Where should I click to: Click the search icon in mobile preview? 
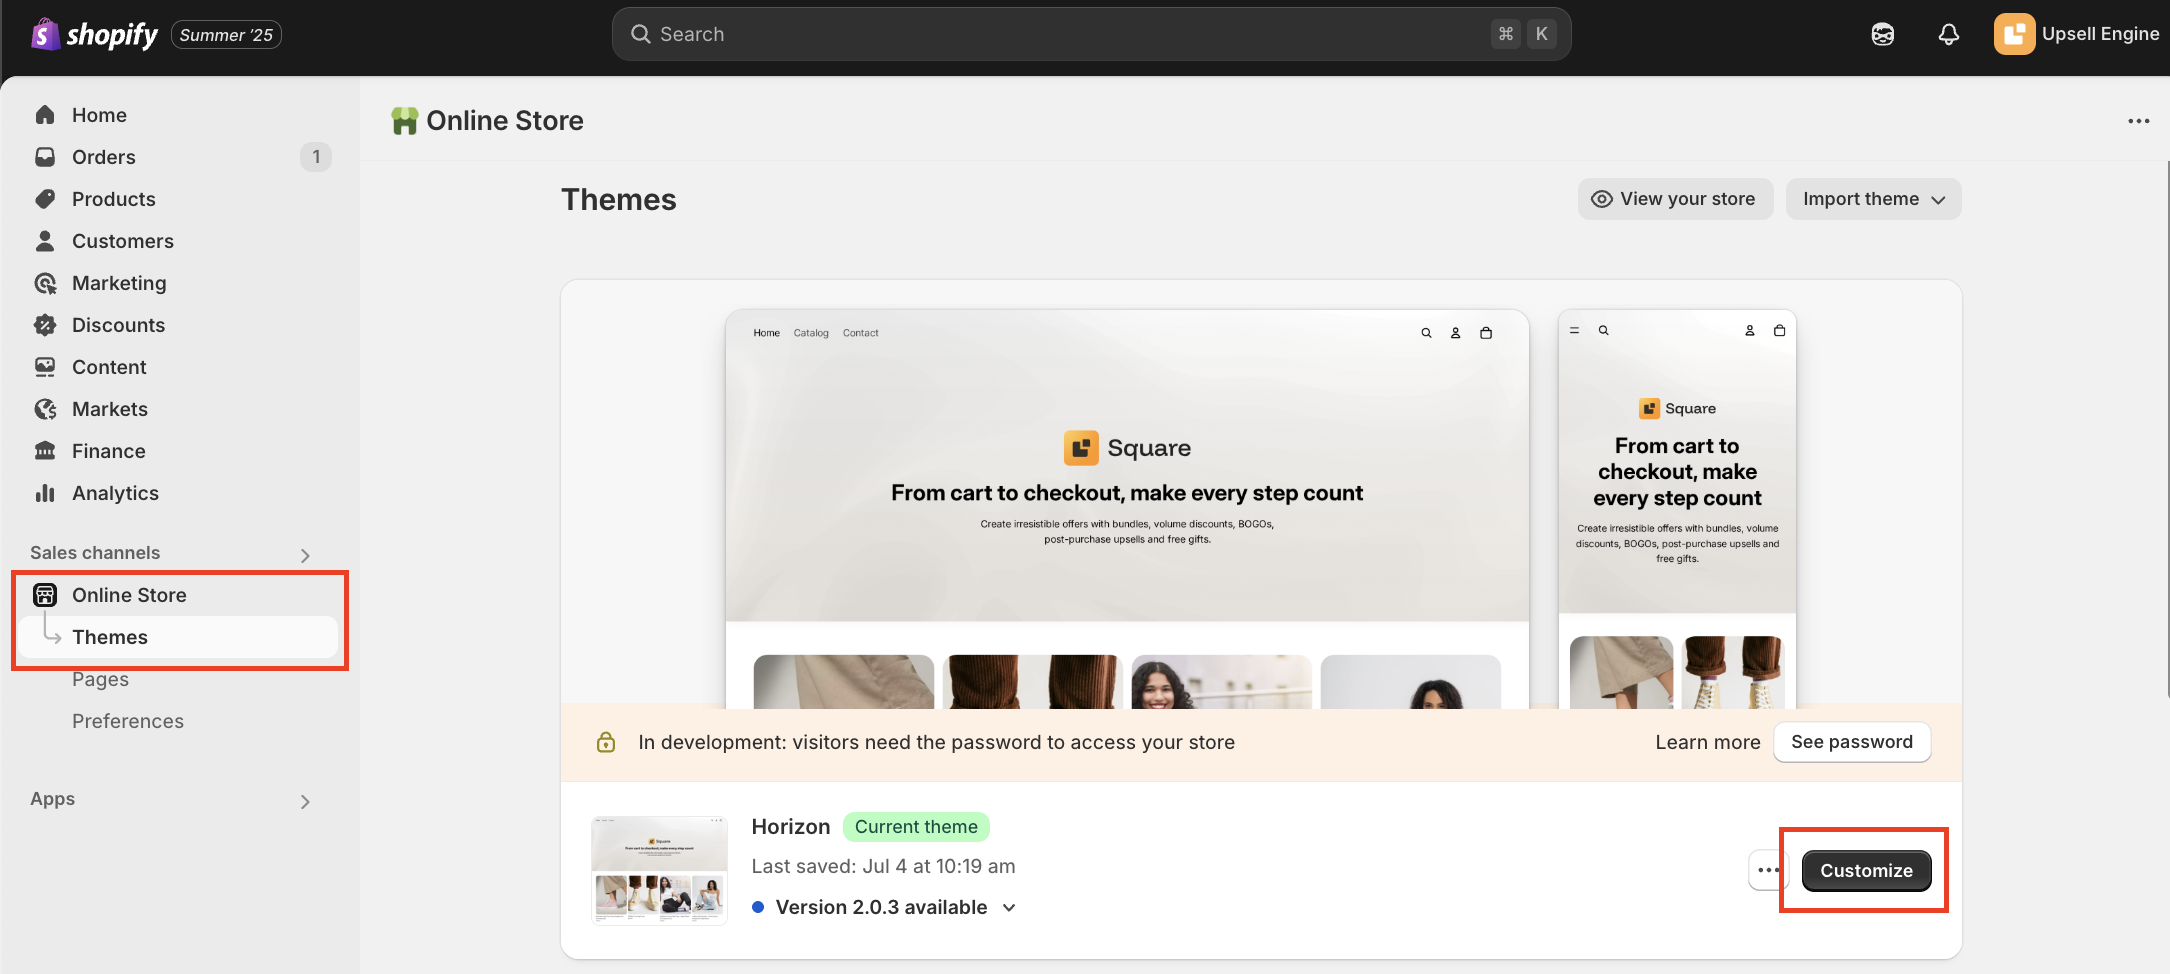tap(1603, 330)
